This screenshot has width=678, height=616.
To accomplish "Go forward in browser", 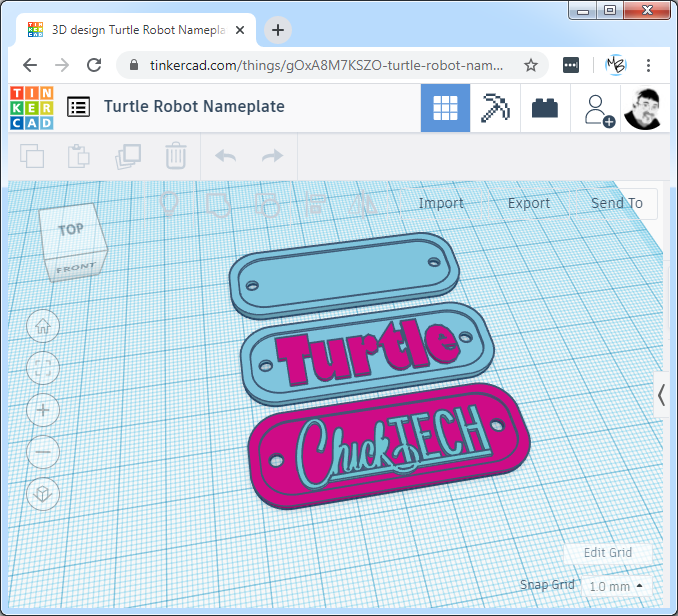I will [x=62, y=65].
